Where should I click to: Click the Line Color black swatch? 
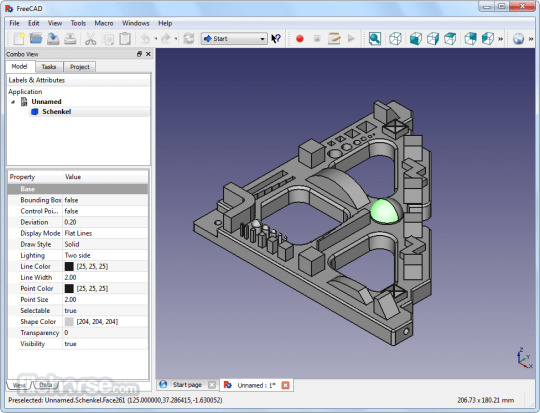[x=69, y=266]
